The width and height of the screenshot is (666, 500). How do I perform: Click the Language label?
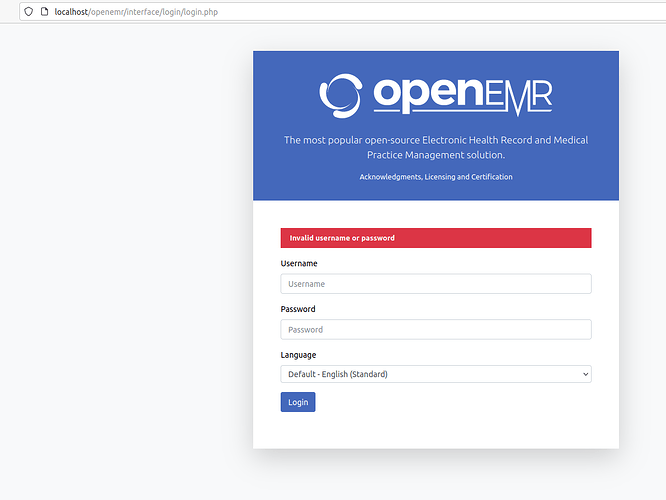point(298,355)
